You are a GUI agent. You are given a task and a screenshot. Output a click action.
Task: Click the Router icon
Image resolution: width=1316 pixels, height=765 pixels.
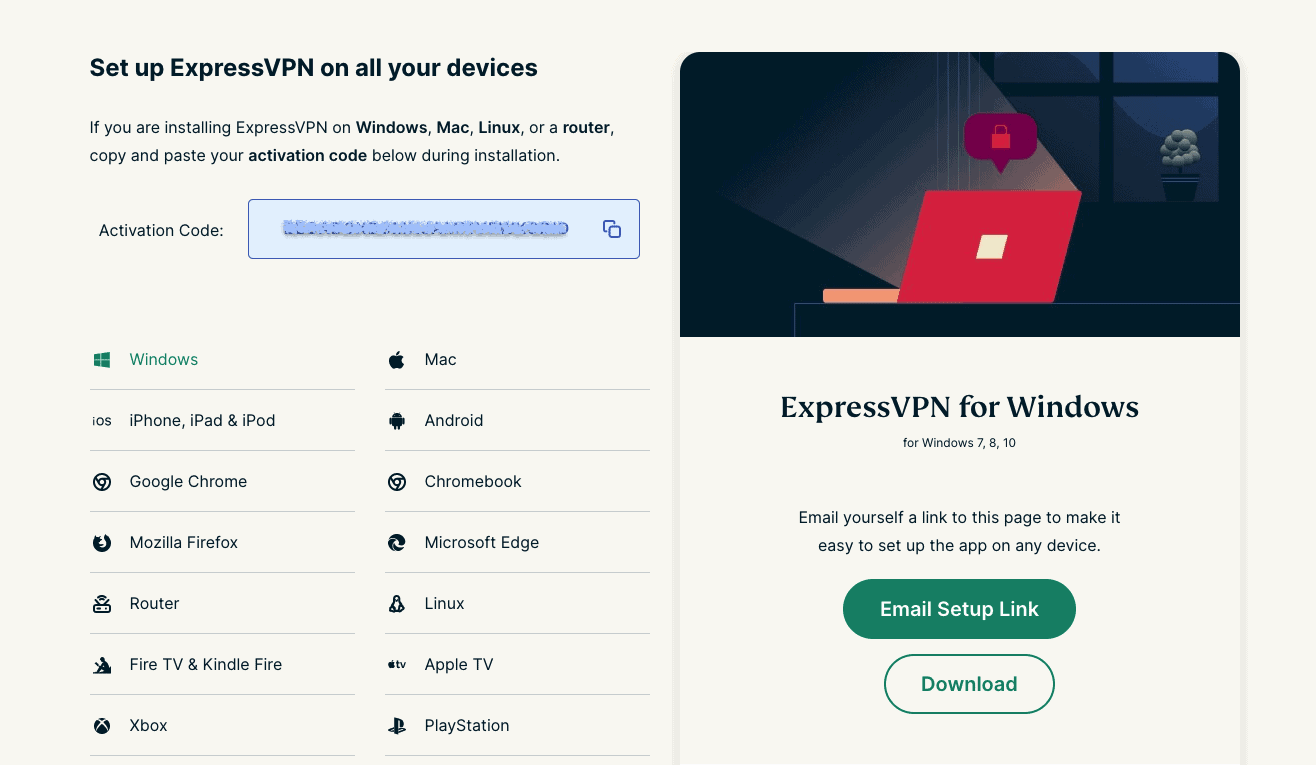coord(102,604)
